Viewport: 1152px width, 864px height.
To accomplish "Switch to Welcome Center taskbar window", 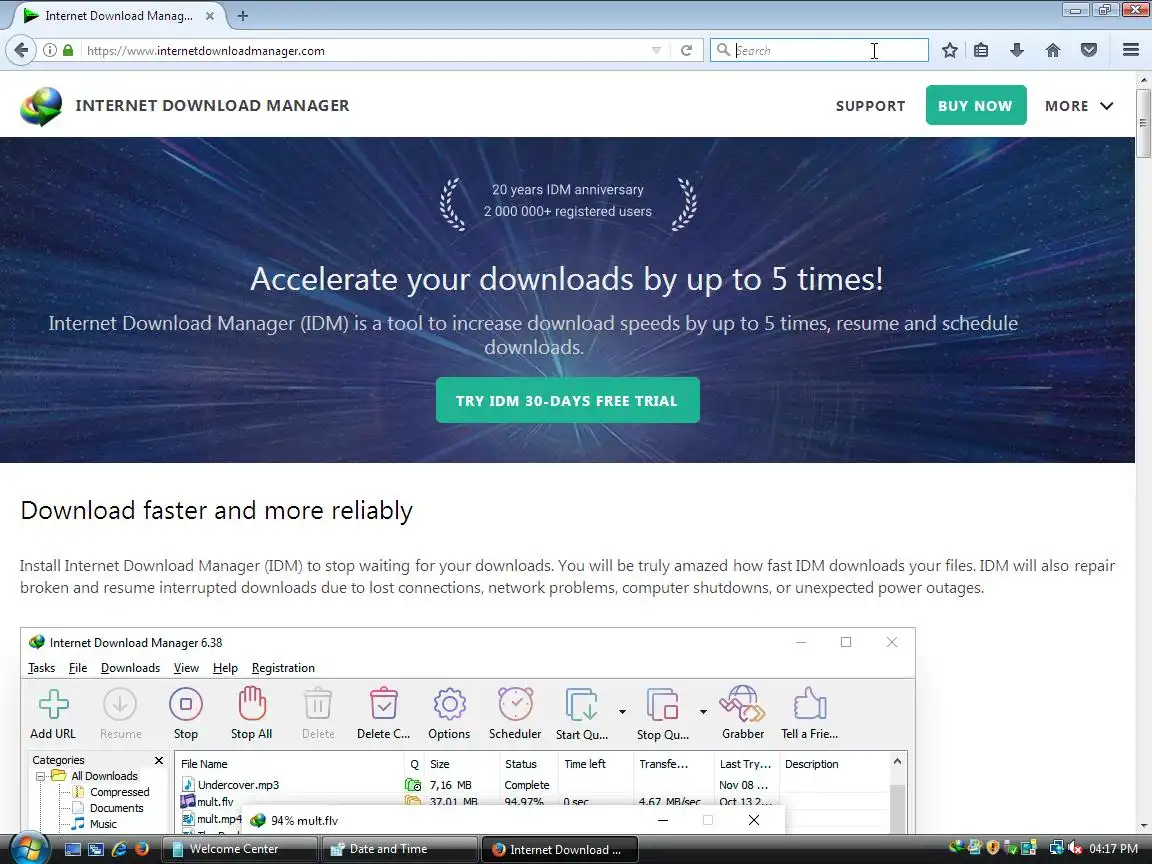I will pos(240,849).
